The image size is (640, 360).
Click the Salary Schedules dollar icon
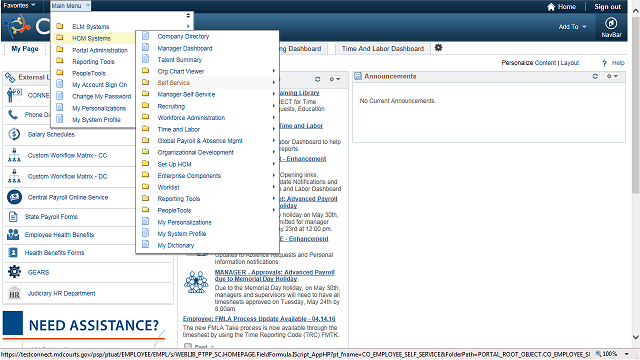click(14, 134)
